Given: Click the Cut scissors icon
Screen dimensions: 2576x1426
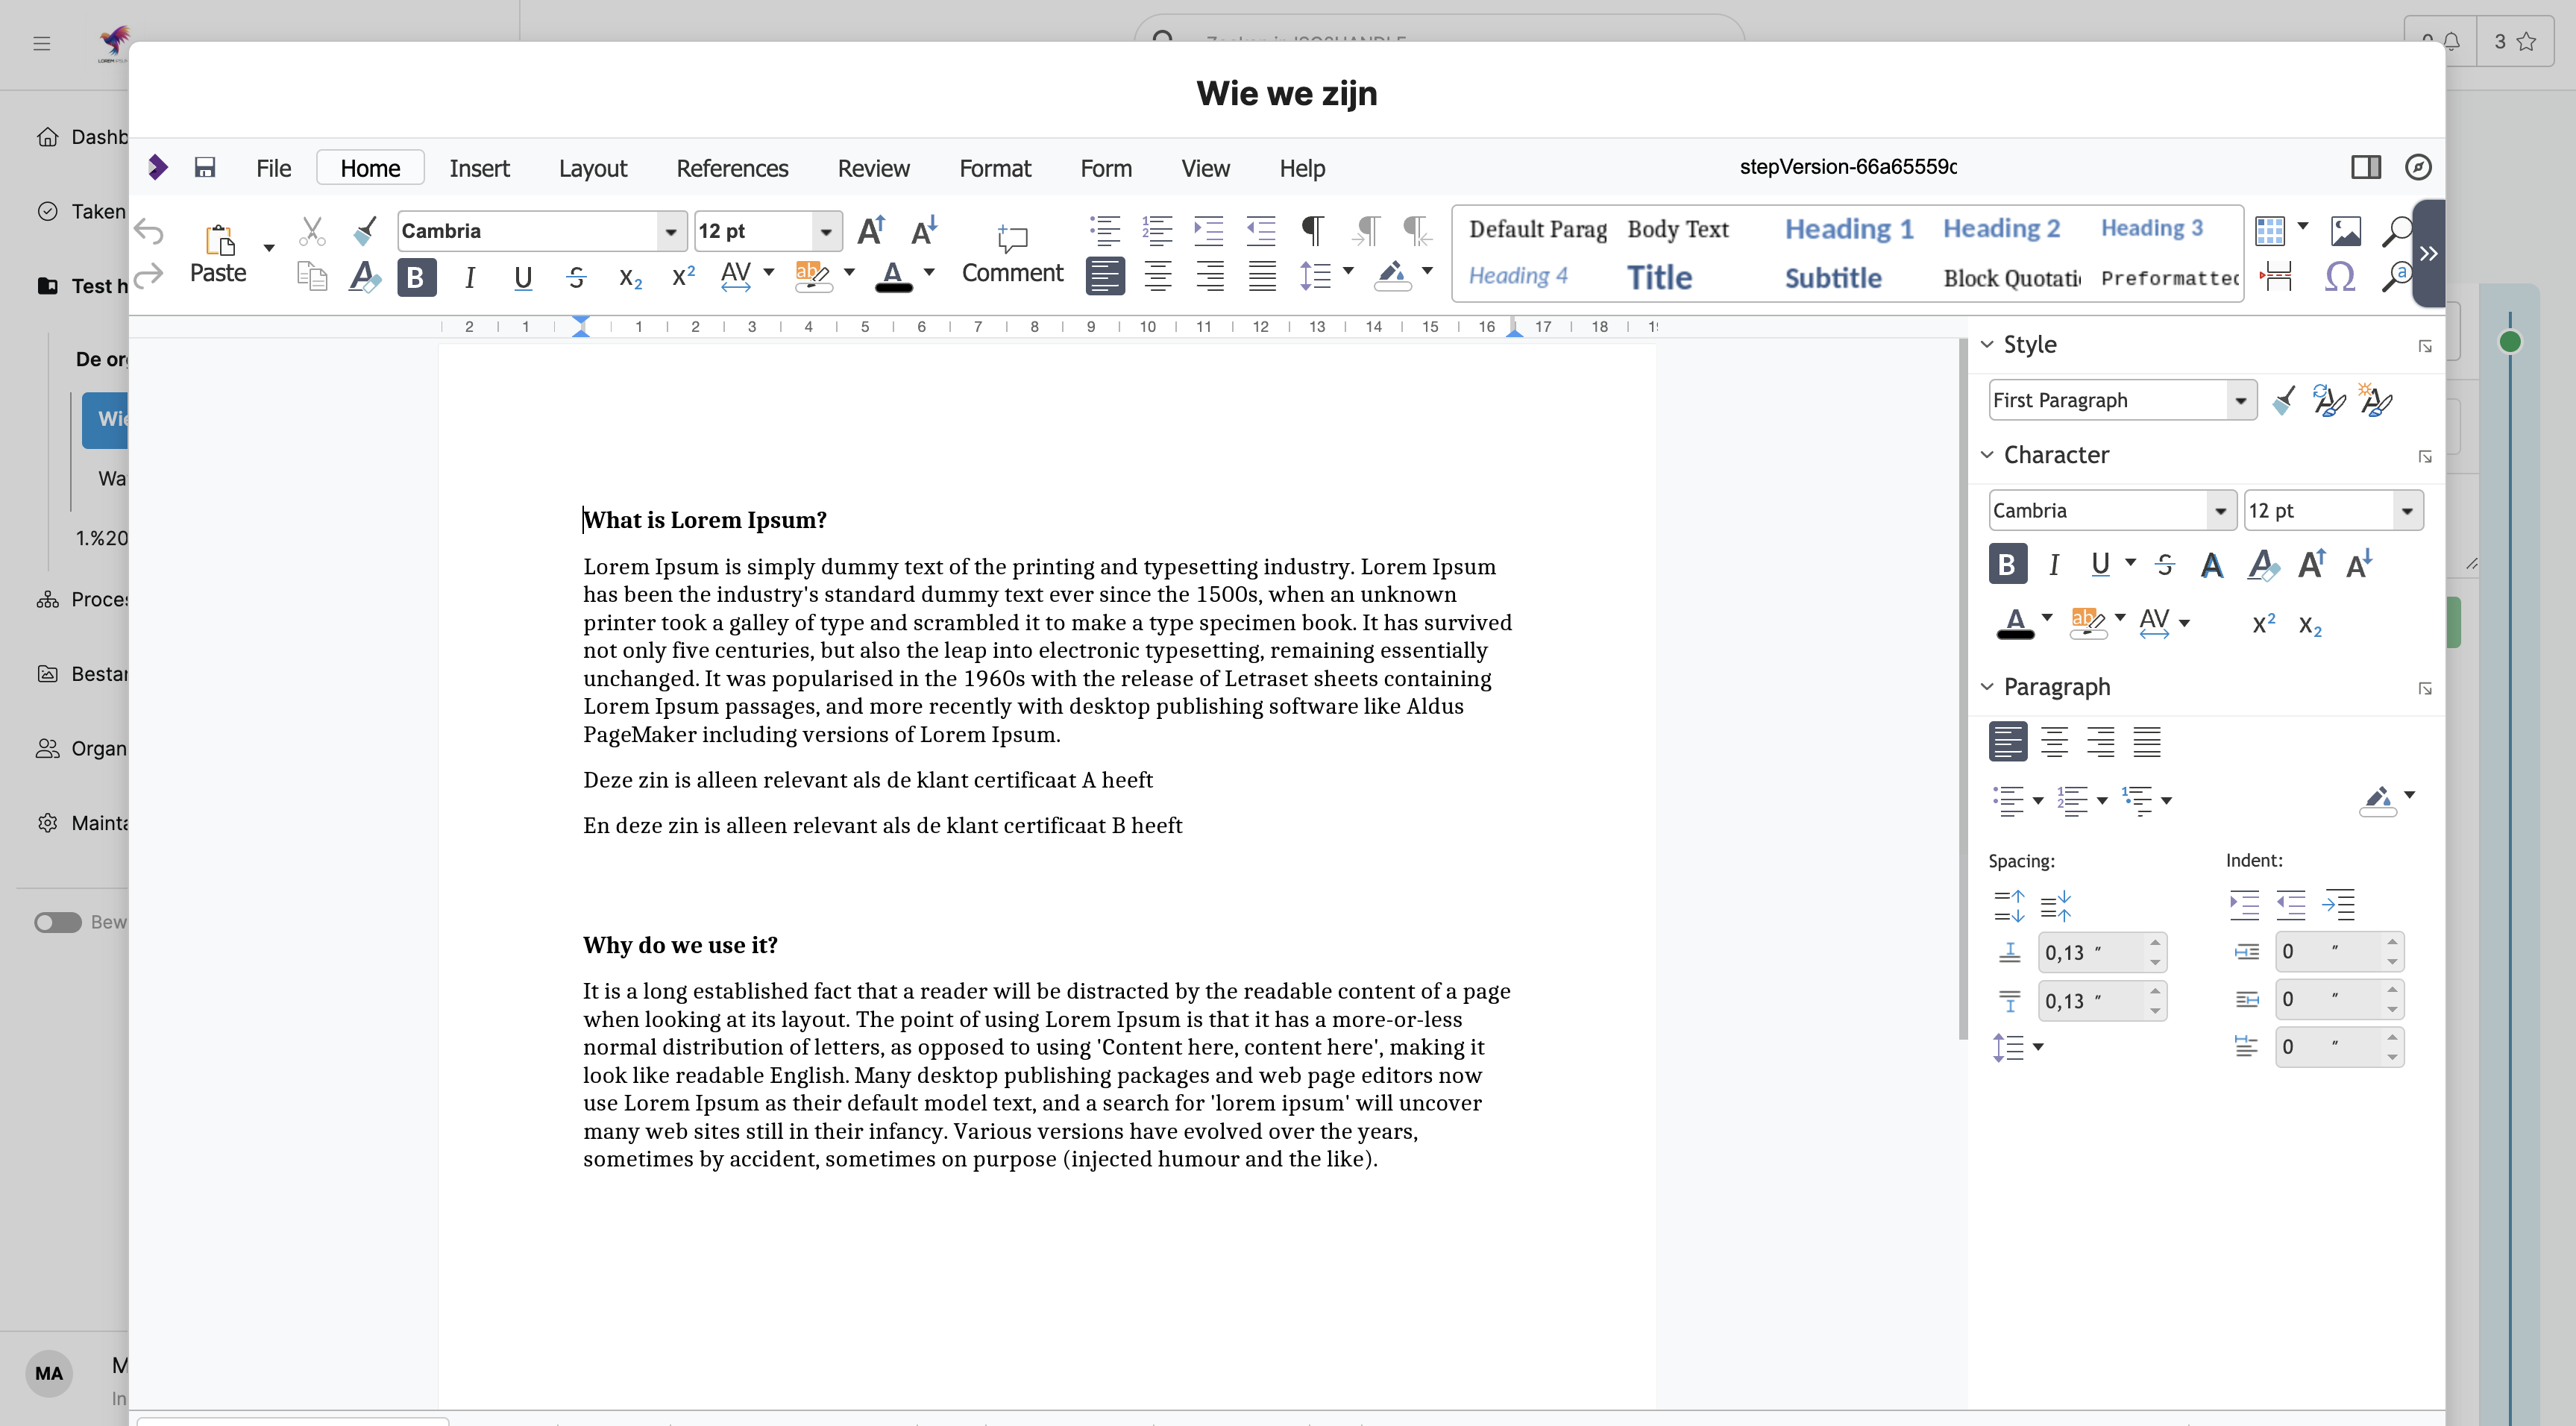Looking at the screenshot, I should point(313,231).
